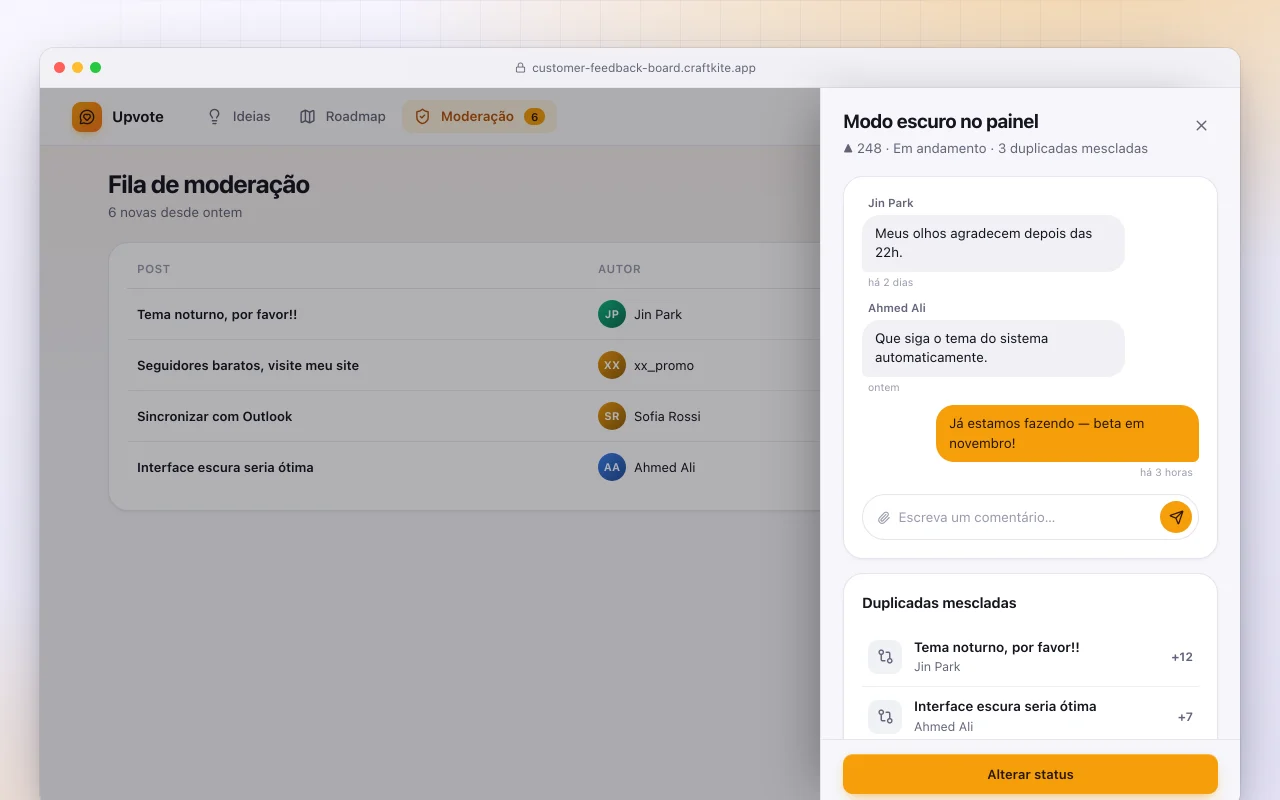Open post Seguidores baratos, visite meu site
Viewport: 1280px width, 800px height.
(248, 365)
